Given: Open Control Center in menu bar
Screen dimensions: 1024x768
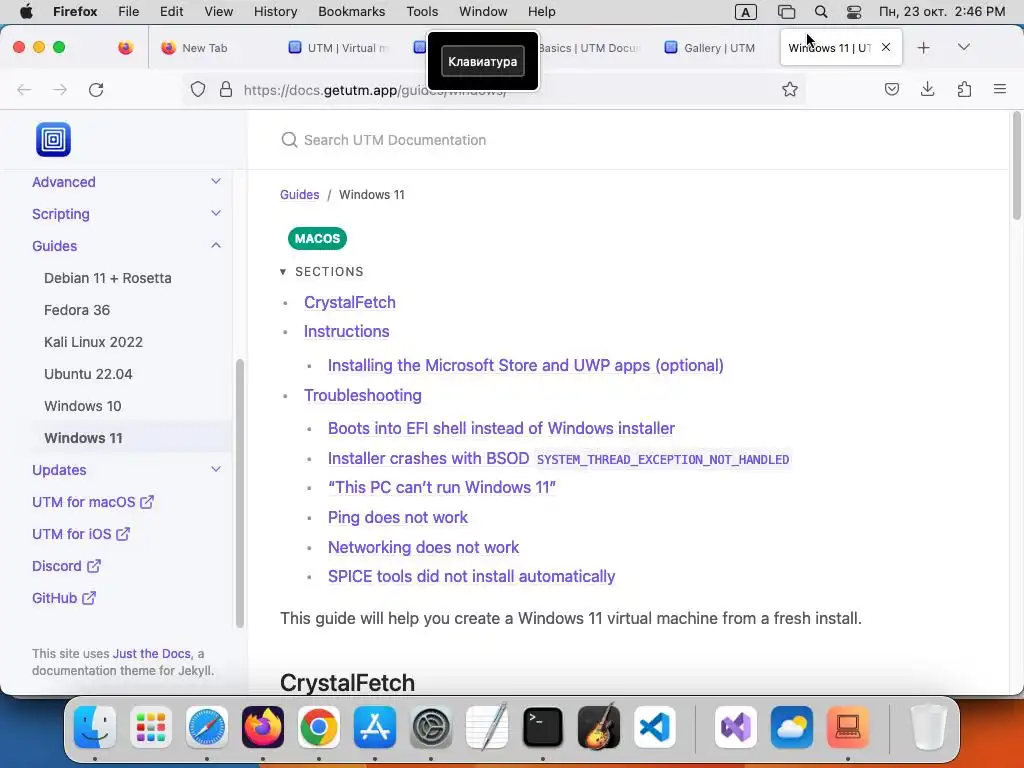Looking at the screenshot, I should pos(854,12).
